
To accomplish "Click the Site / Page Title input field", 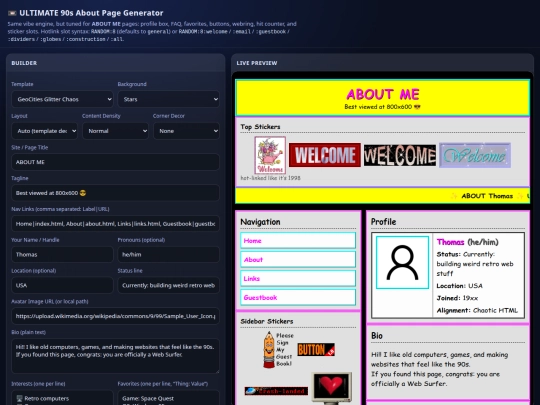I will tap(115, 162).
